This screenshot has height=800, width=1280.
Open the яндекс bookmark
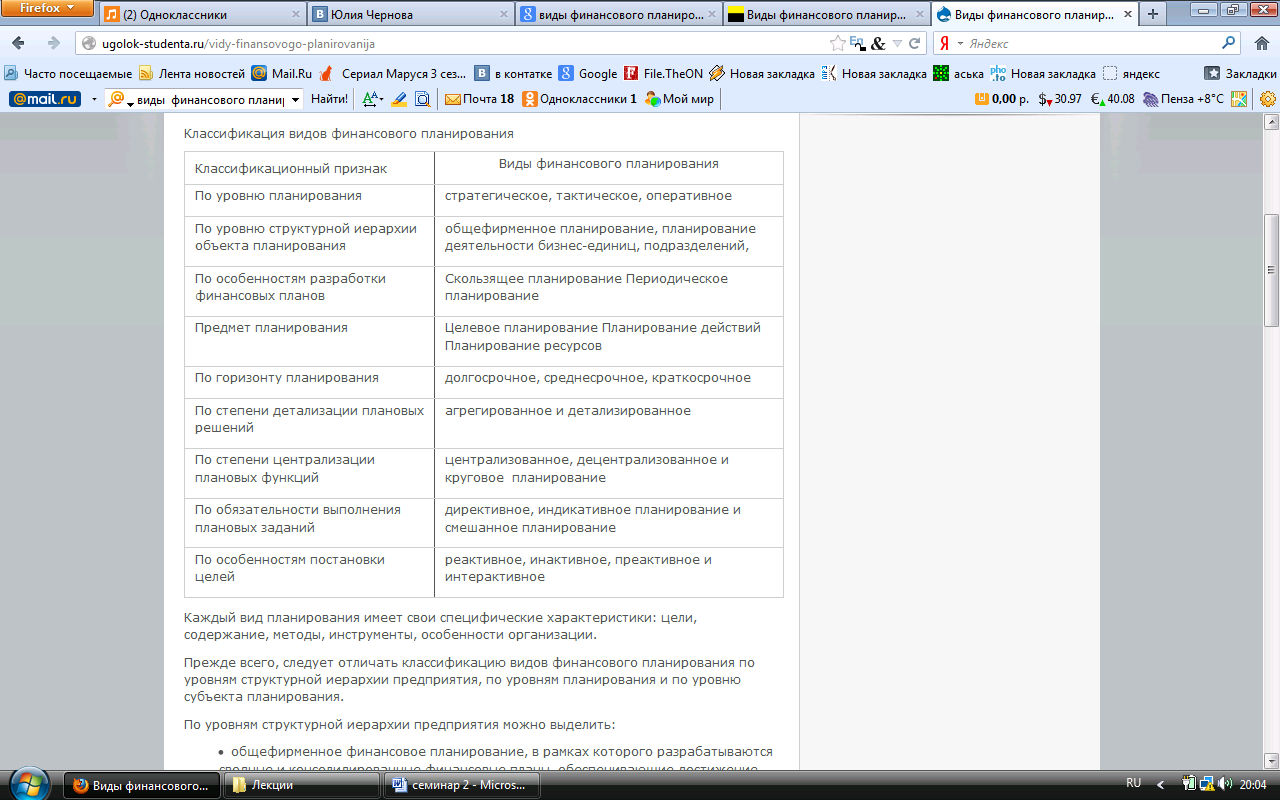pos(1131,73)
